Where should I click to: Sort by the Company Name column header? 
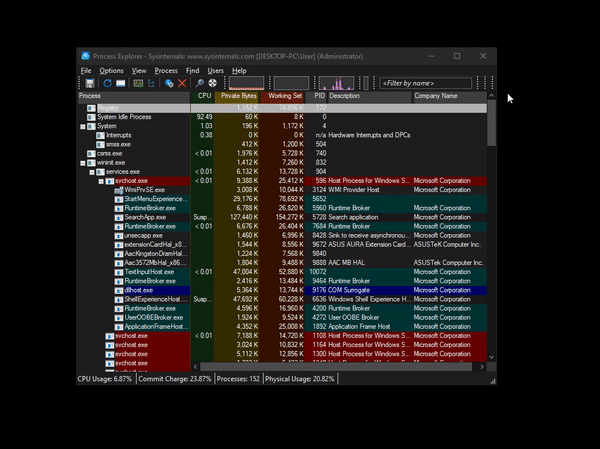click(x=449, y=96)
